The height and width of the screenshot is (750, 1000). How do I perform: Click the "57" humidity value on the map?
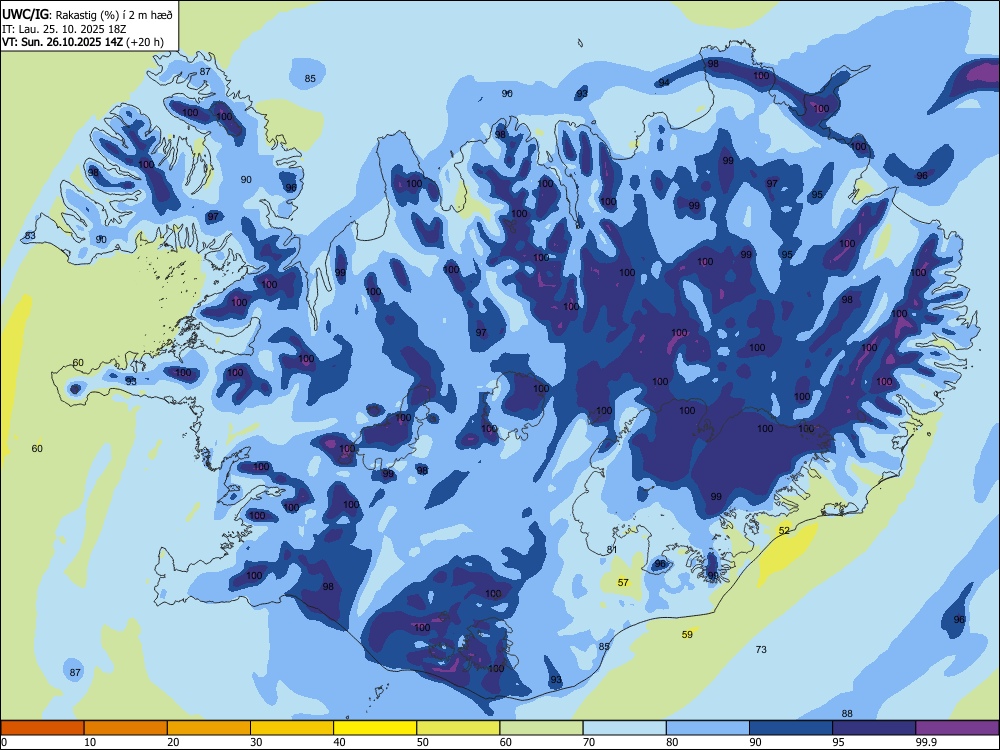click(x=623, y=582)
